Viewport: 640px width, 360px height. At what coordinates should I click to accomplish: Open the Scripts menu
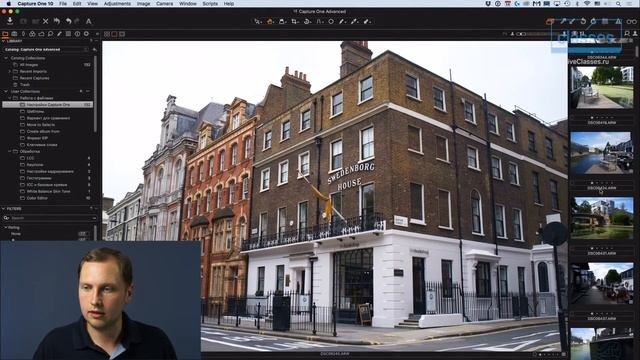point(210,4)
